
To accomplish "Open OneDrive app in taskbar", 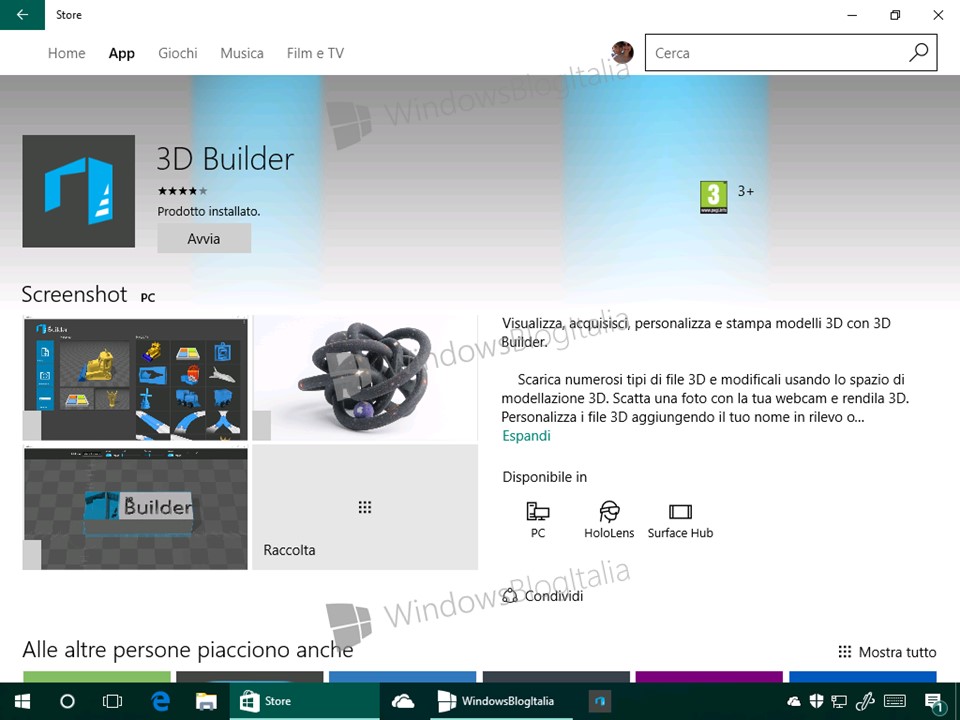I will (403, 701).
